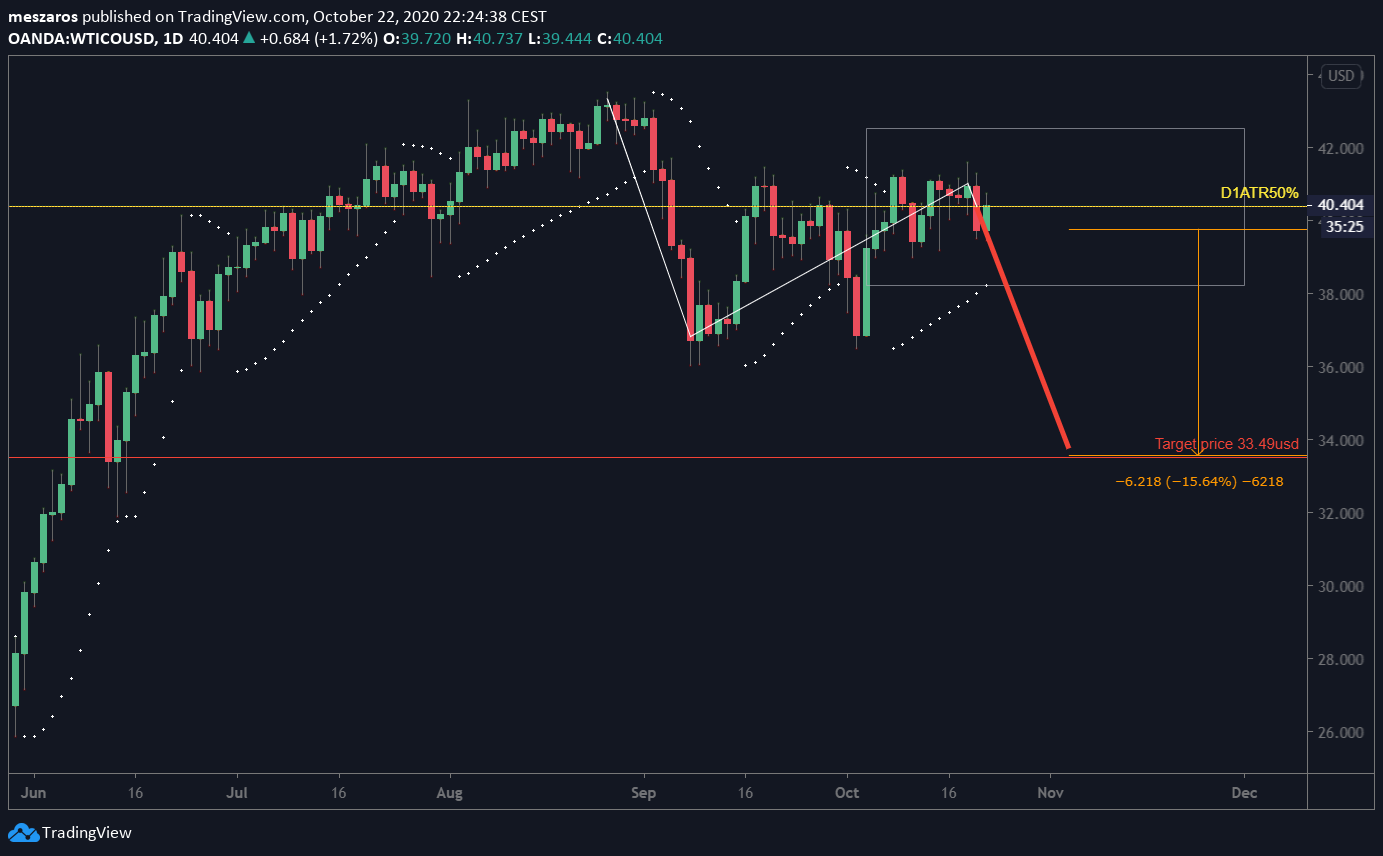Viewport: 1383px width, 856px height.
Task: Click the +0.684 (+1.72%) change value
Action: 318,38
